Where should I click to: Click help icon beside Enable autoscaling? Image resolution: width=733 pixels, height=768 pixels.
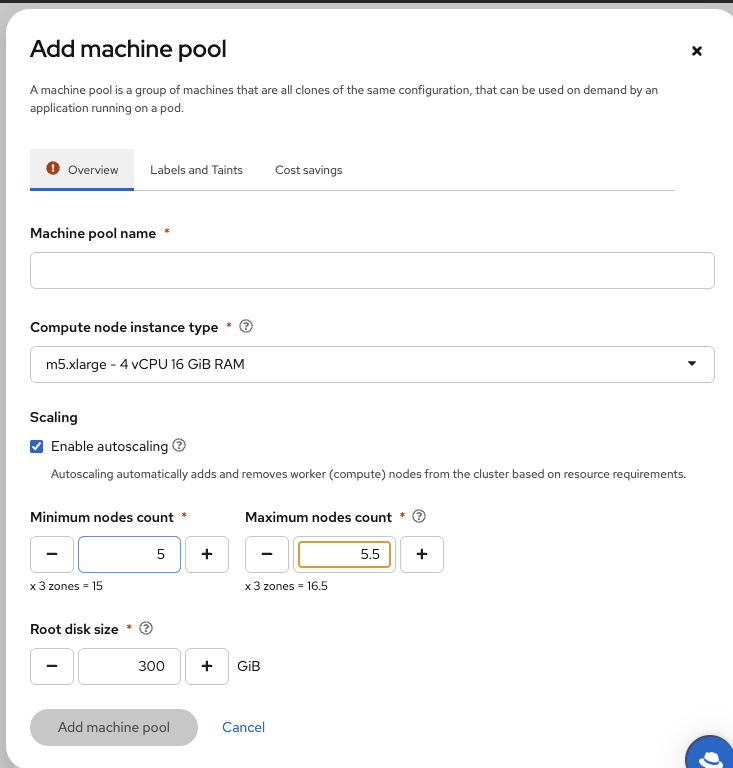(x=180, y=446)
